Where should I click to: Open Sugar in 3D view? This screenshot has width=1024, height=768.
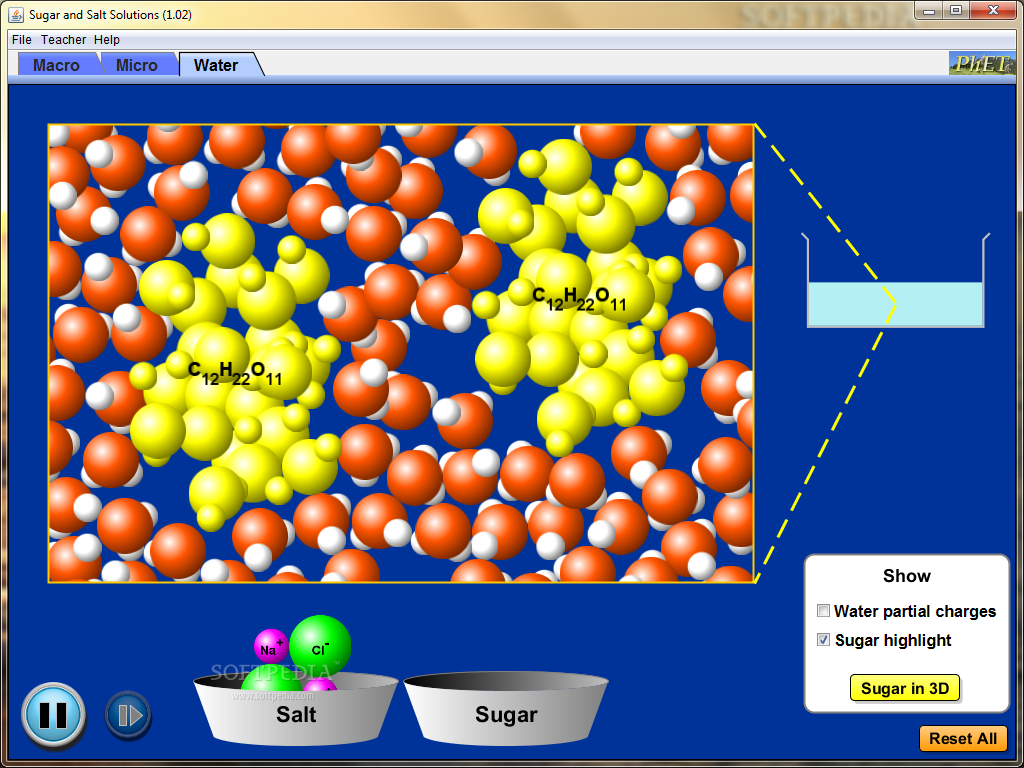904,688
